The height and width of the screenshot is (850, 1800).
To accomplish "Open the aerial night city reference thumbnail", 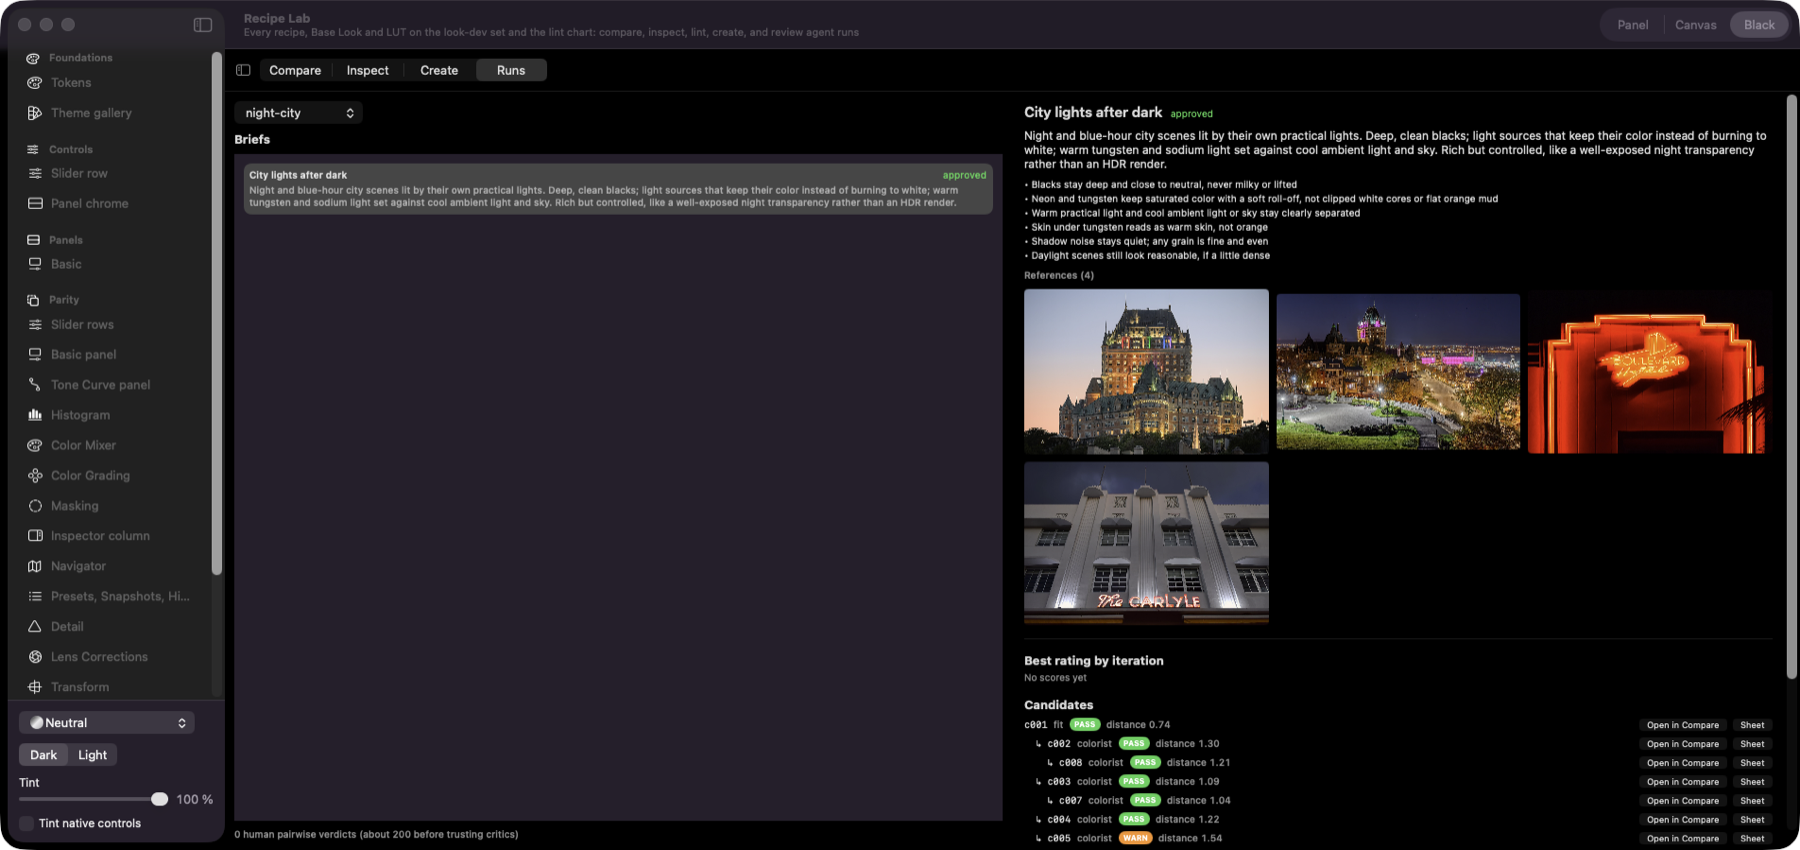I will coord(1398,372).
